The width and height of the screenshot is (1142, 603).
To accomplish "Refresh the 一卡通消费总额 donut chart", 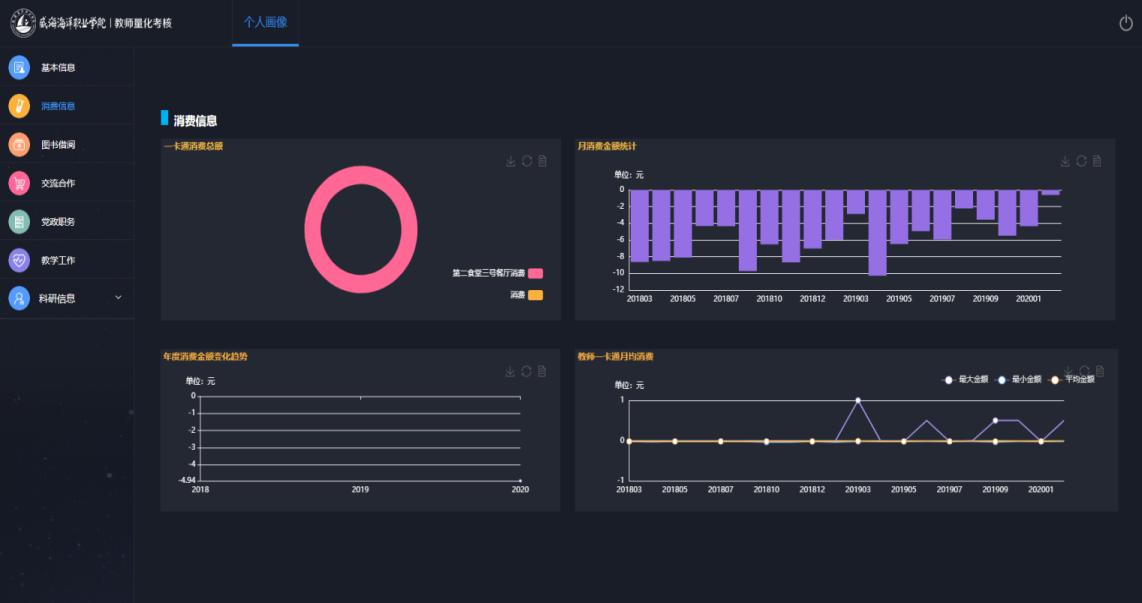I will coord(526,161).
